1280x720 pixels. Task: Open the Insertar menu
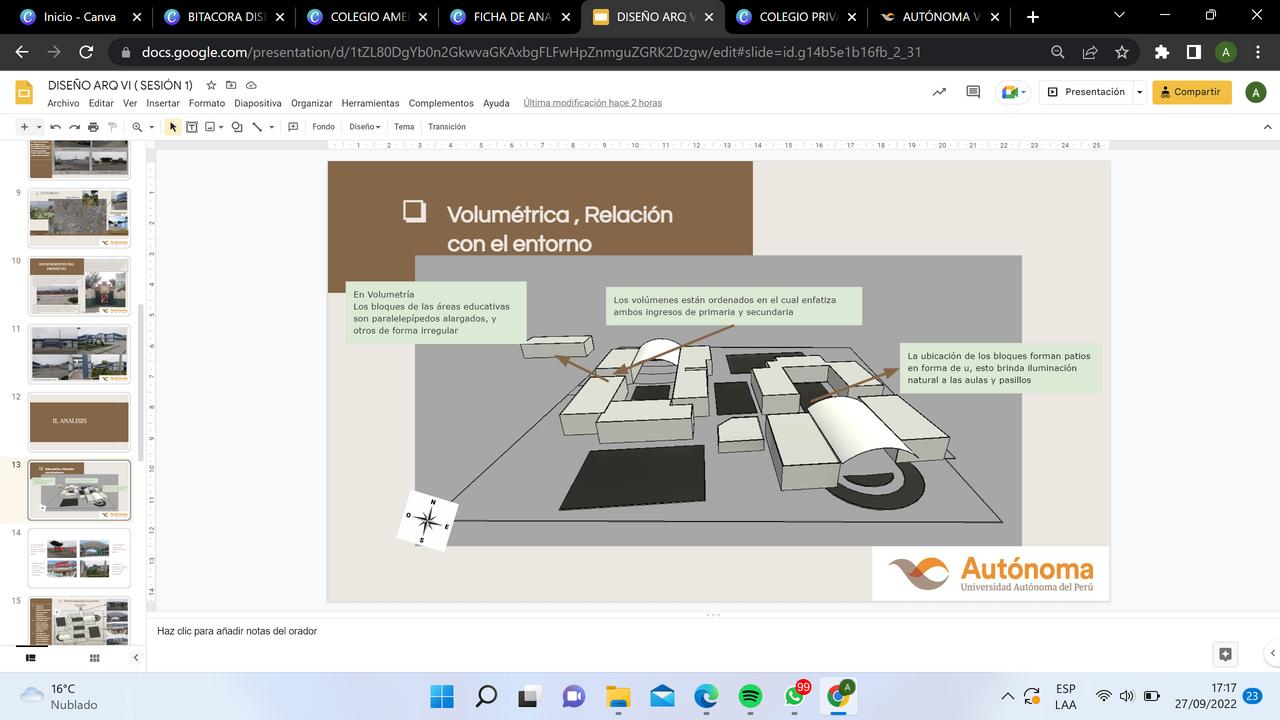163,103
